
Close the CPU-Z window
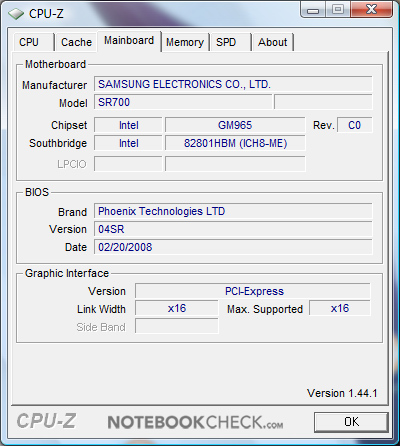tap(372, 9)
